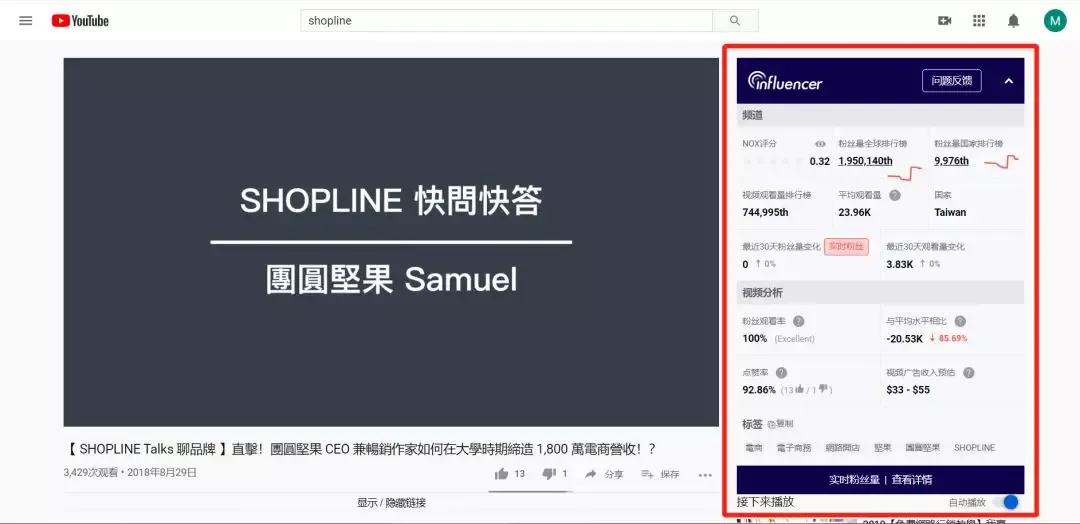Toggle the 自动播放 autoplay switch
1080x524 pixels.
1008,502
